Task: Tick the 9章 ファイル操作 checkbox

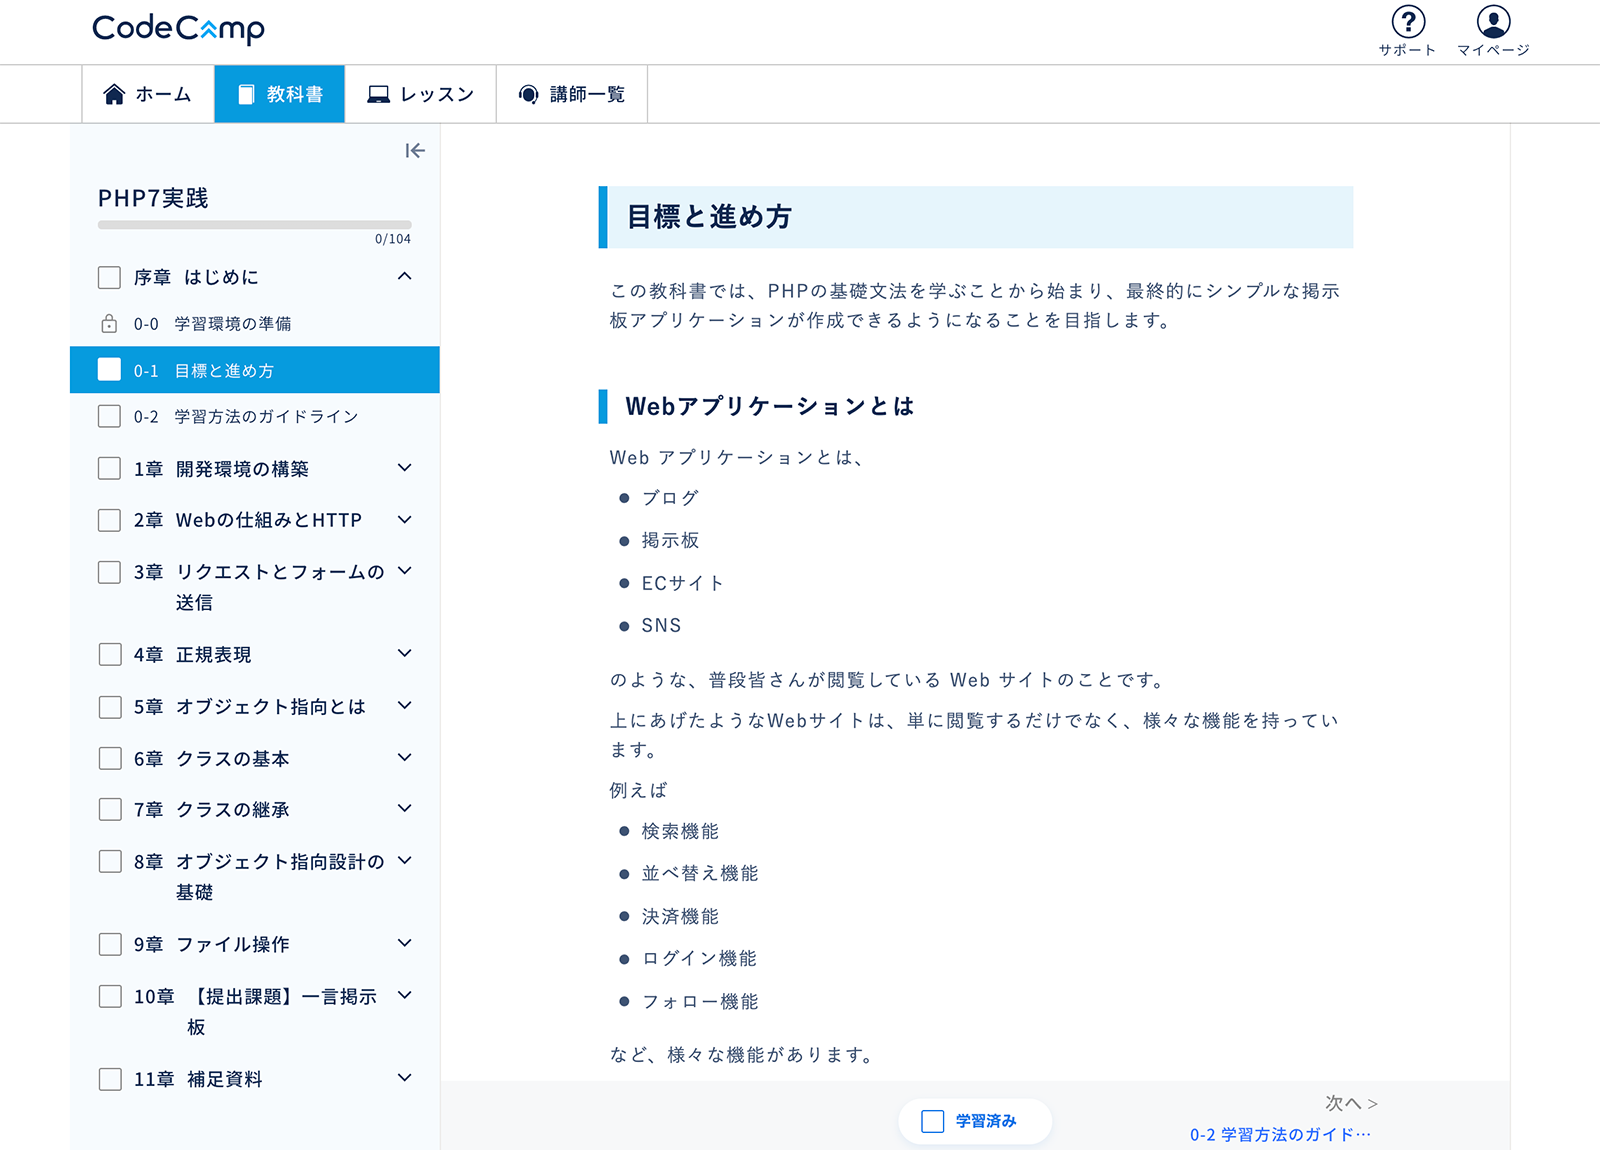Action: (110, 944)
